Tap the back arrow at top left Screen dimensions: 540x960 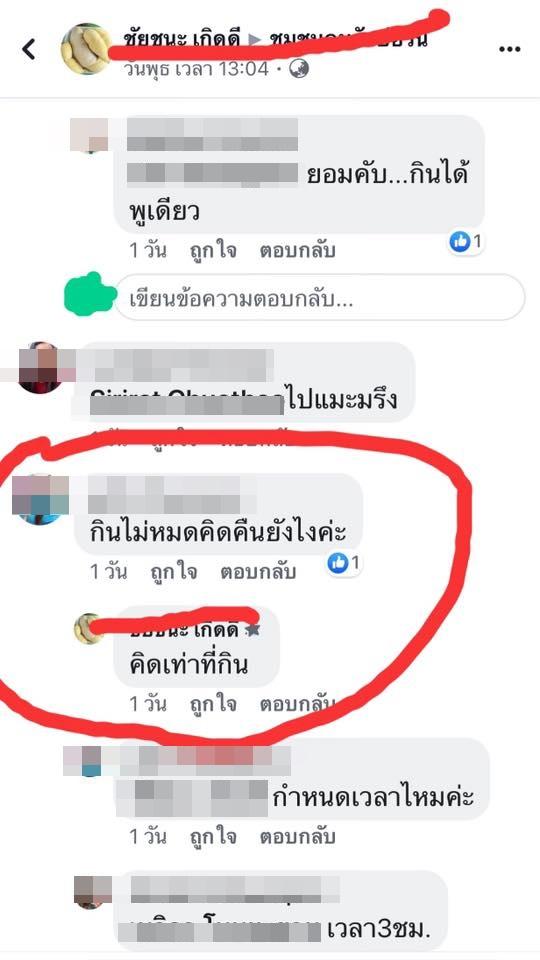[x=29, y=49]
